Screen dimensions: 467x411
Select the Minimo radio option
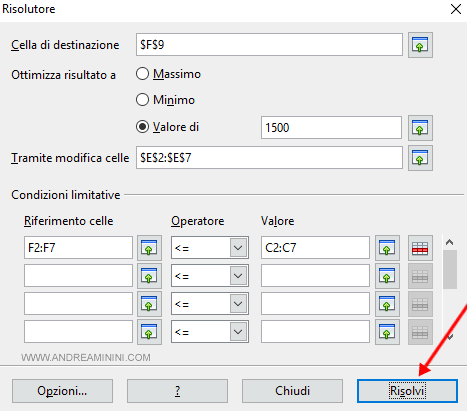(x=142, y=100)
